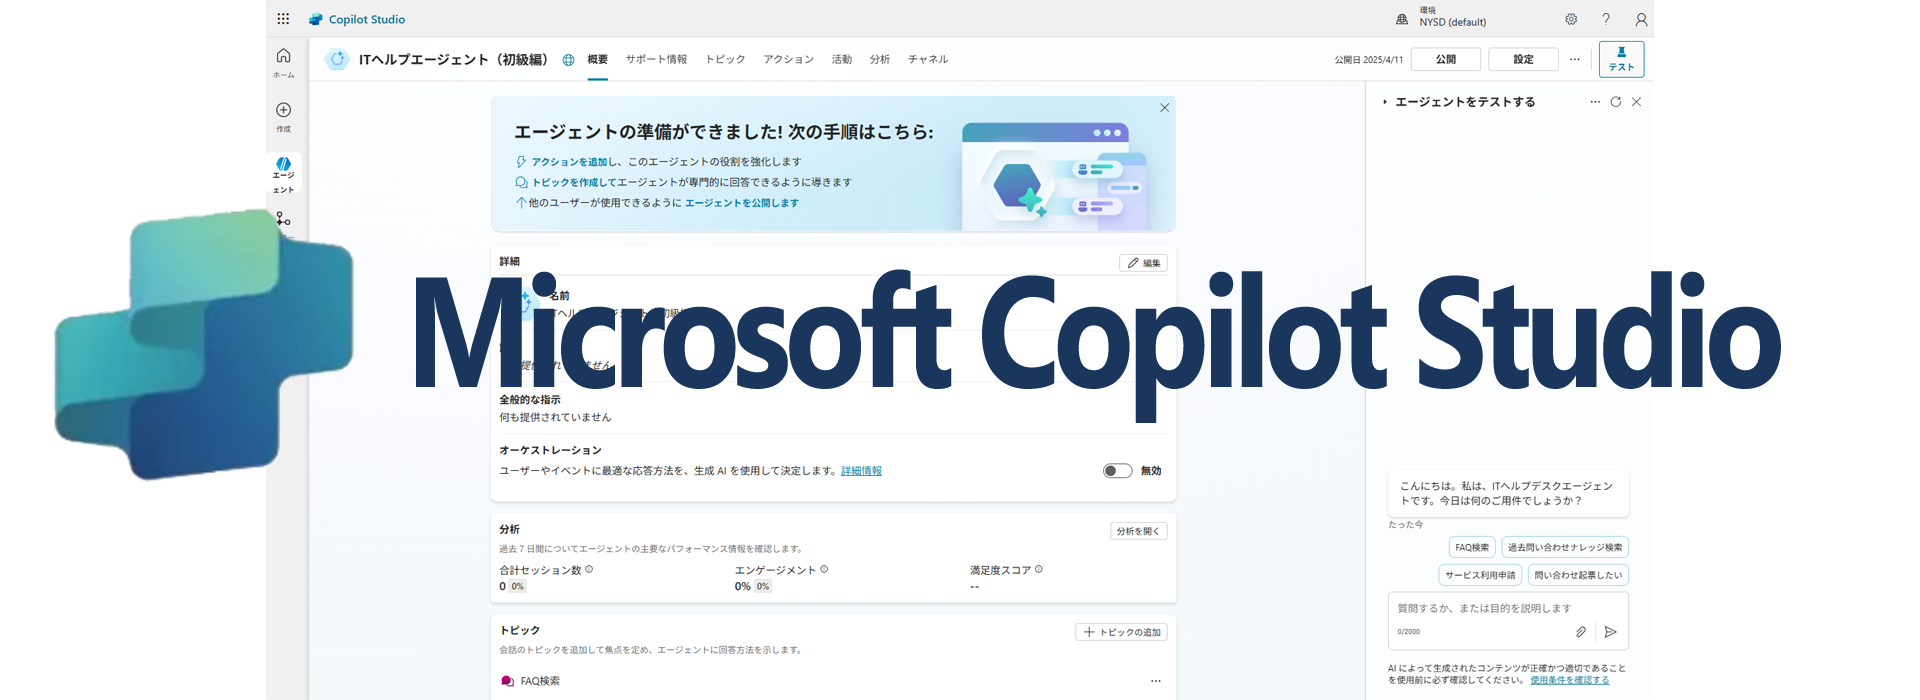Click the 分析を開く button
The image size is (1920, 700).
(1138, 531)
